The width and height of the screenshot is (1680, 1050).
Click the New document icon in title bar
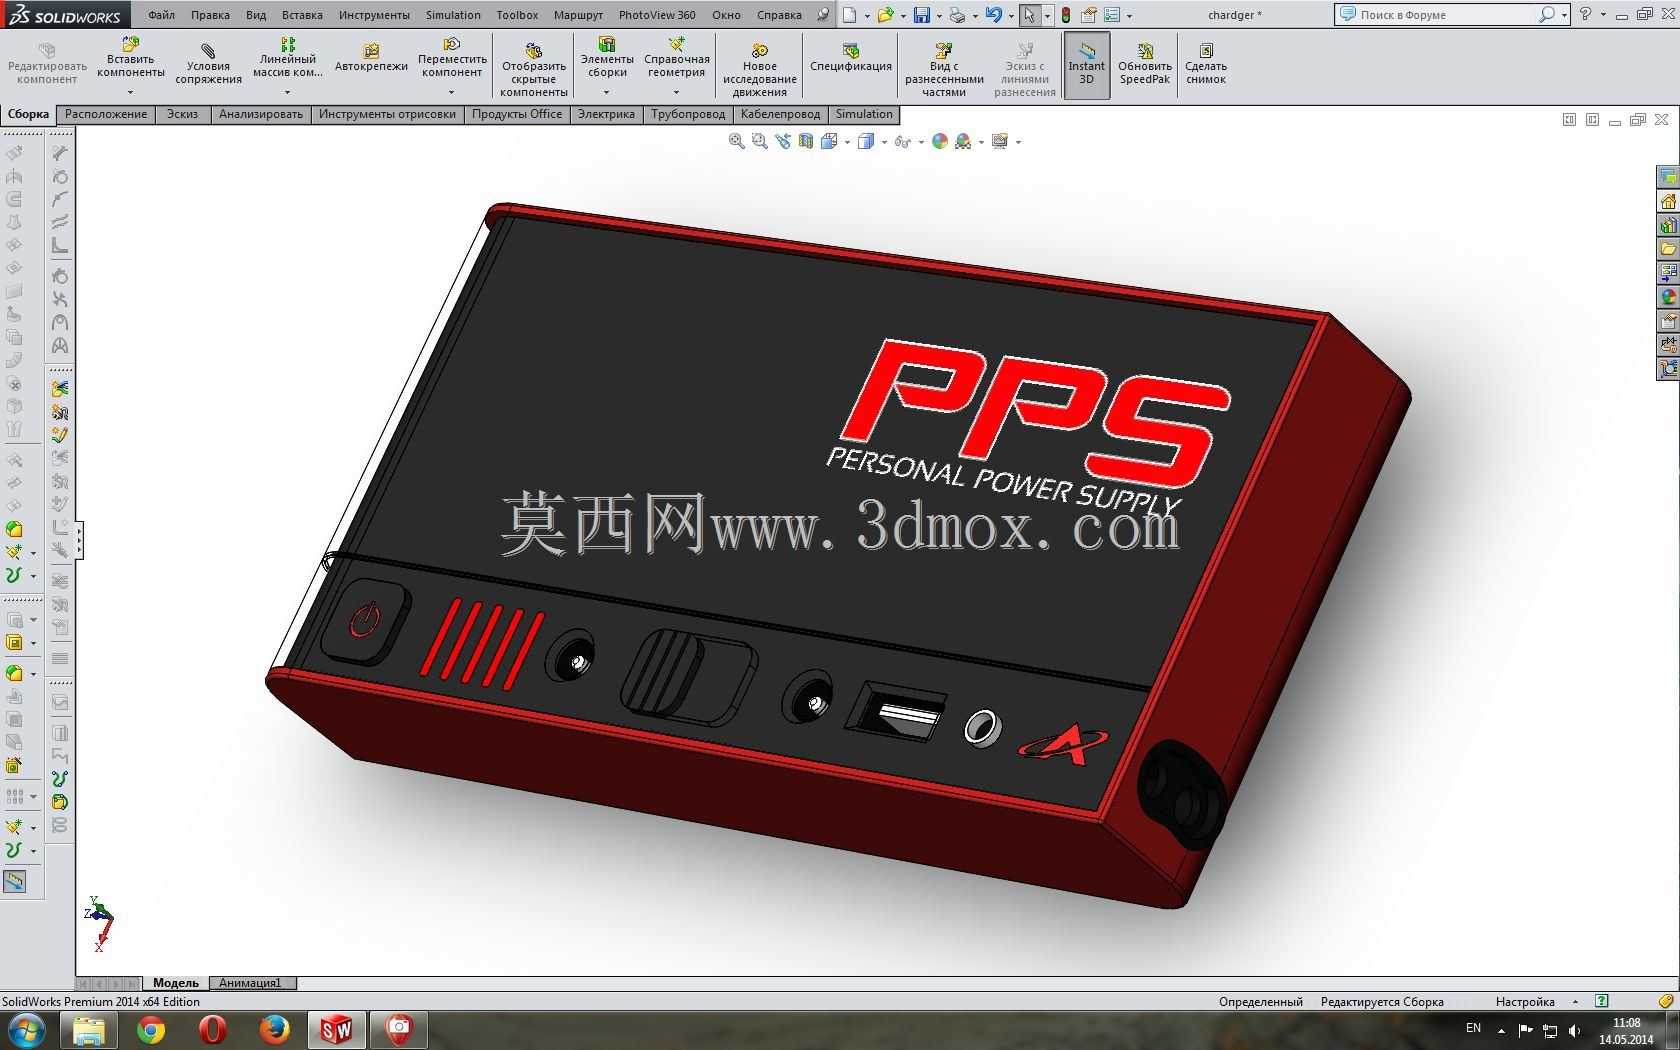click(x=850, y=15)
